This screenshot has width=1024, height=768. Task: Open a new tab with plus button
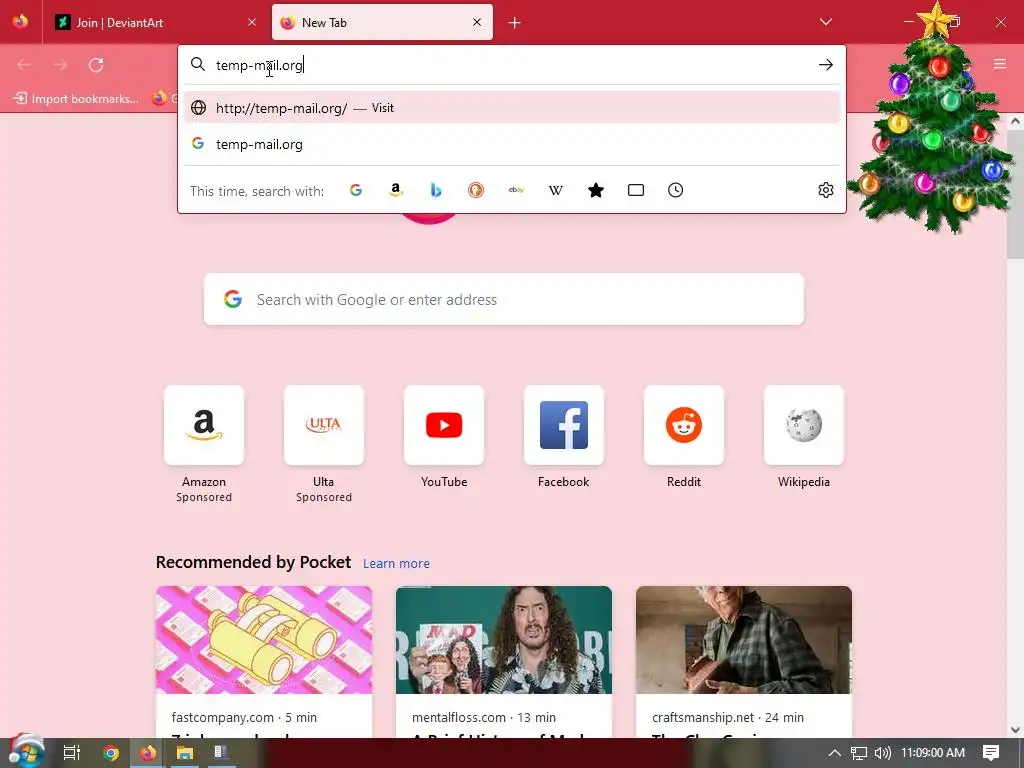tap(514, 23)
